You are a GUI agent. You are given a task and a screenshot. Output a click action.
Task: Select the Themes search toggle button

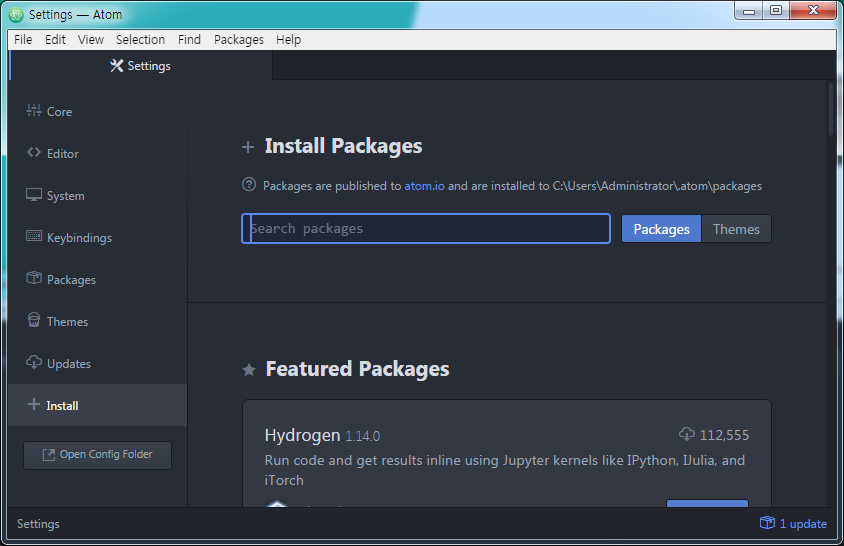736,229
